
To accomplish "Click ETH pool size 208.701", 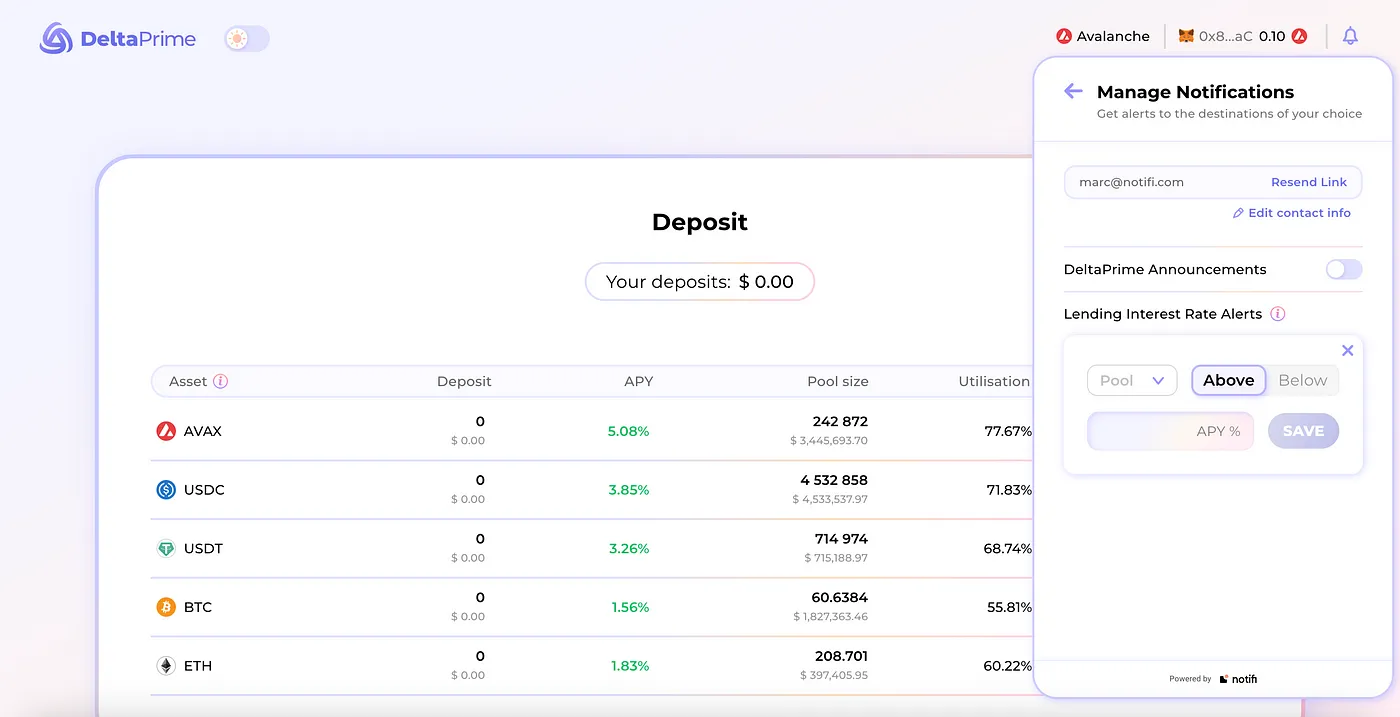I will 841,656.
